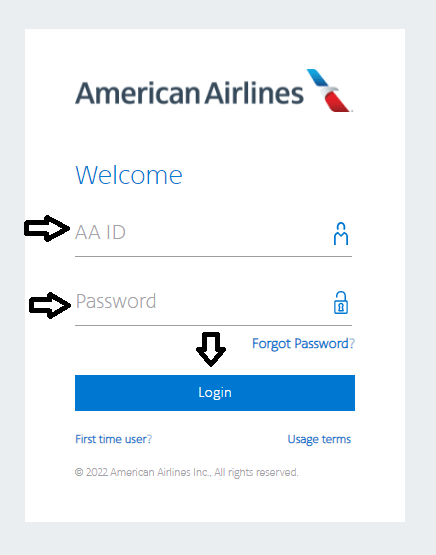Click the American Airlines flight symbol logo

329,91
